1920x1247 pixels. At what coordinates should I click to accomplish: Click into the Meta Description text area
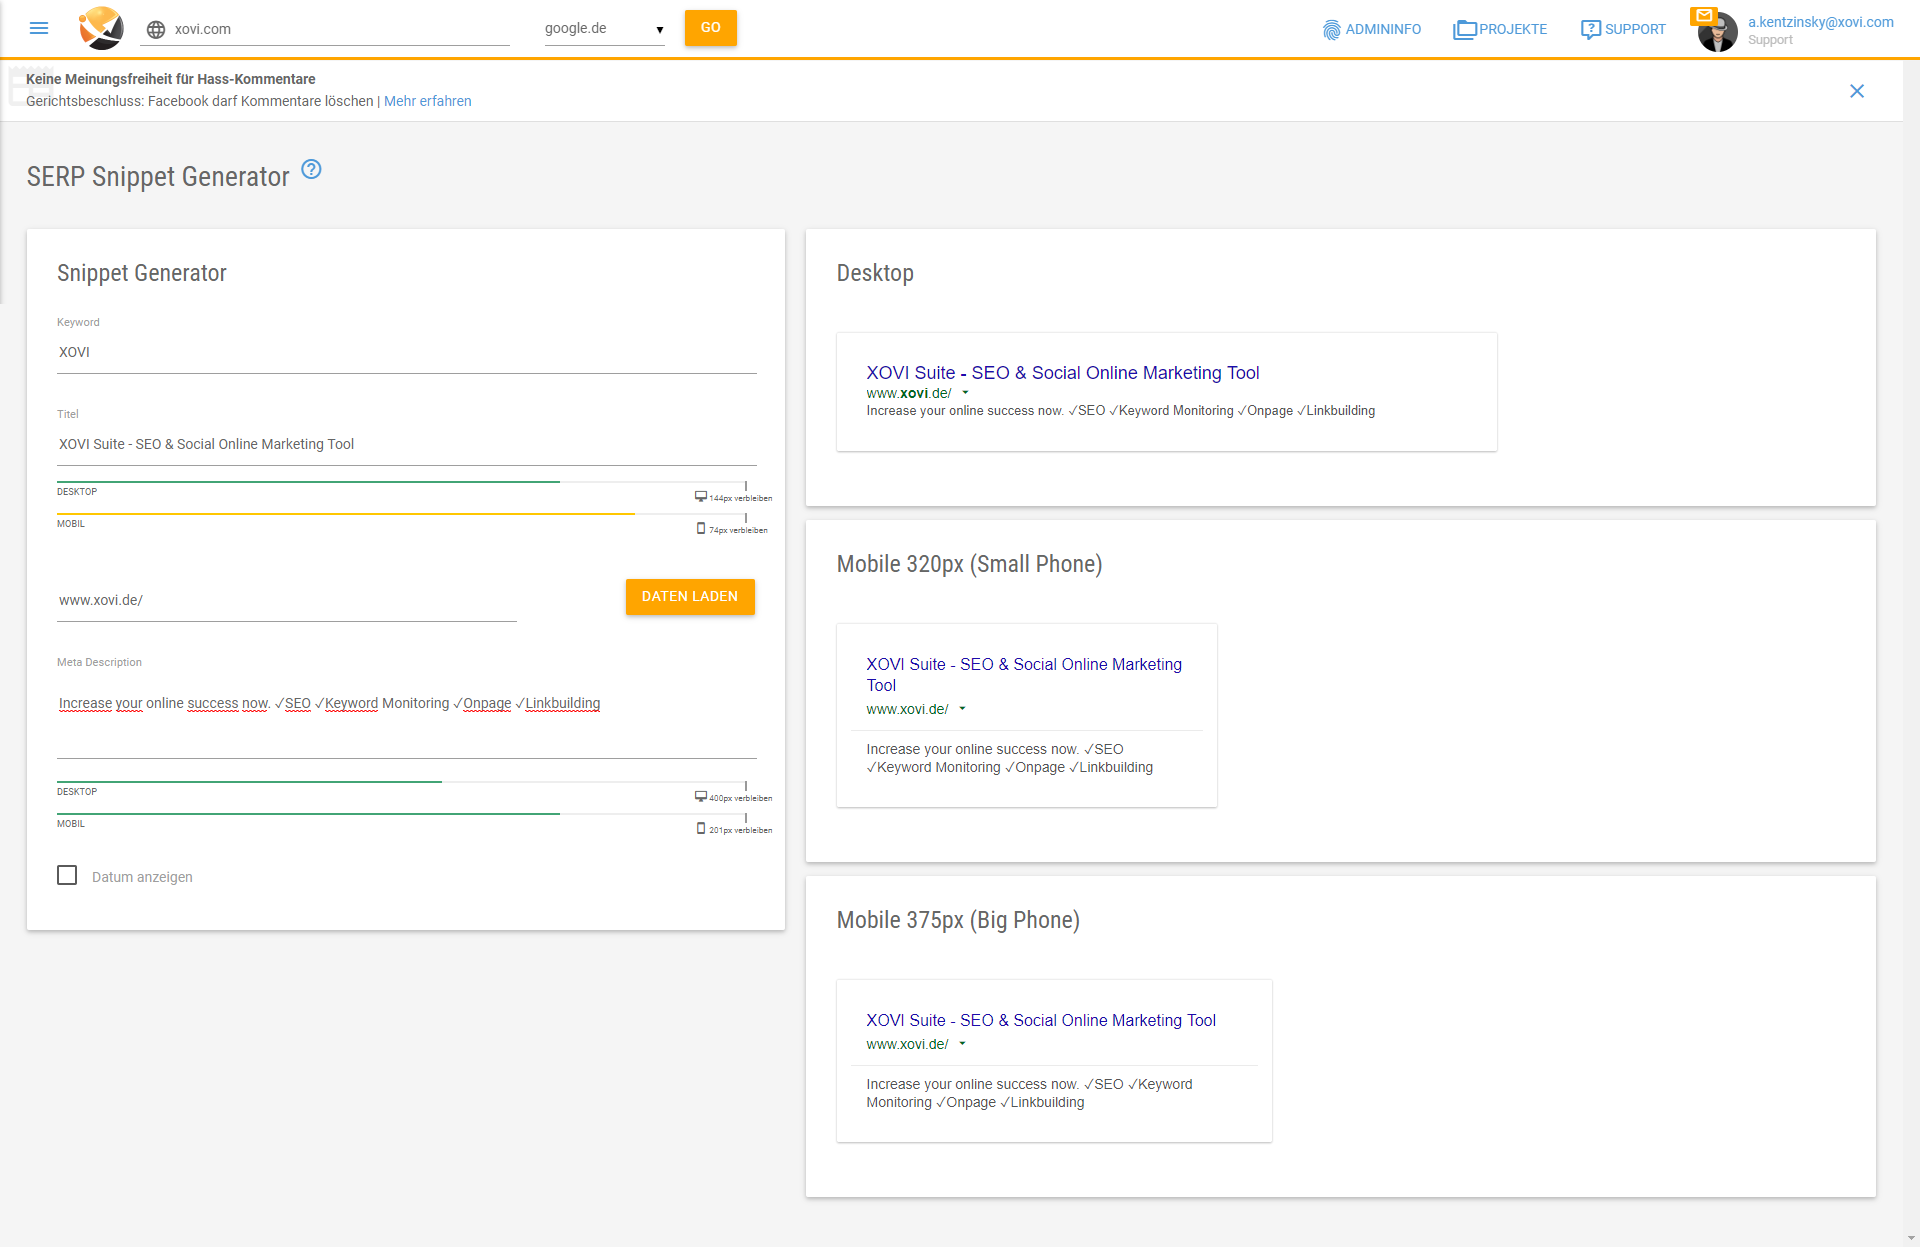point(407,717)
